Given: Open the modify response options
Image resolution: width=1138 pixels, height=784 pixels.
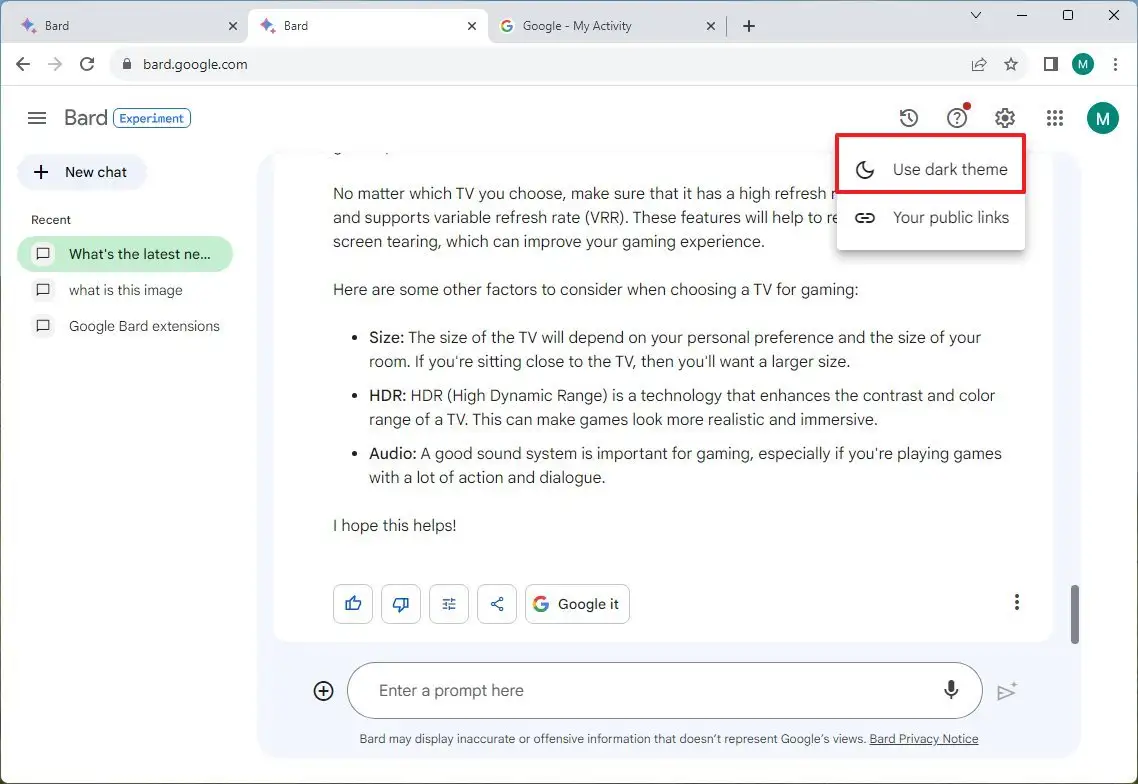Looking at the screenshot, I should [448, 603].
